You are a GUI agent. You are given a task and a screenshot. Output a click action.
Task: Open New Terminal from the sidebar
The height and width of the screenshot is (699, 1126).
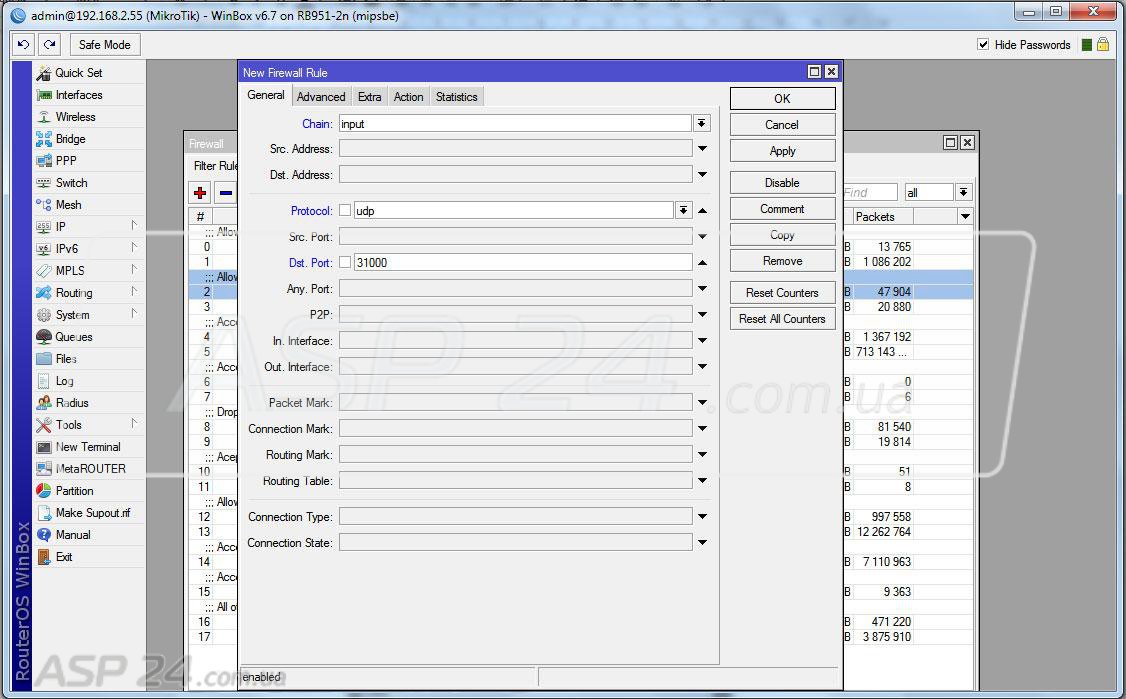coord(87,447)
